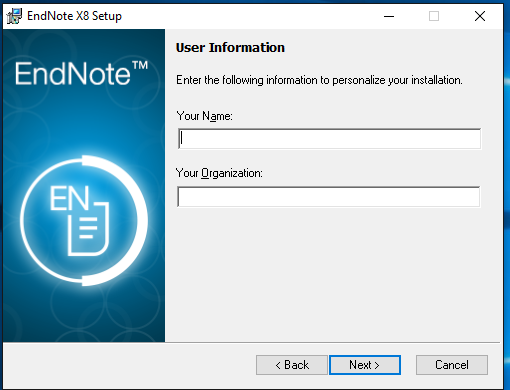This screenshot has height=390, width=510.
Task: Click the installer icon in the title bar
Action: (x=14, y=16)
